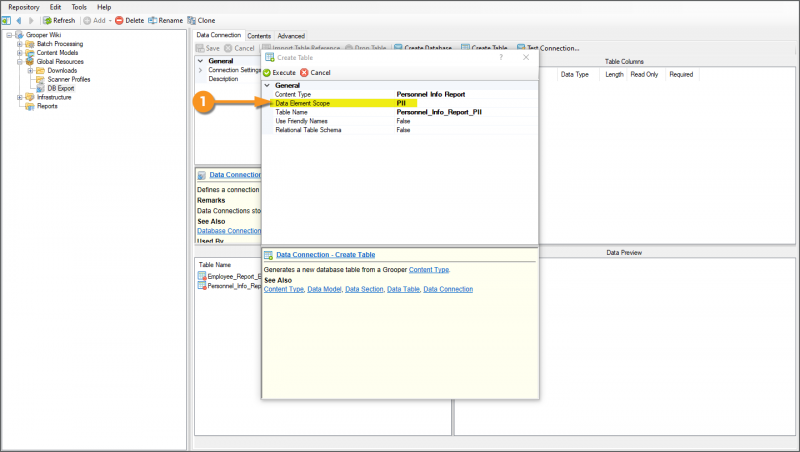
Task: Open the Database Connection link
Action: coord(229,231)
